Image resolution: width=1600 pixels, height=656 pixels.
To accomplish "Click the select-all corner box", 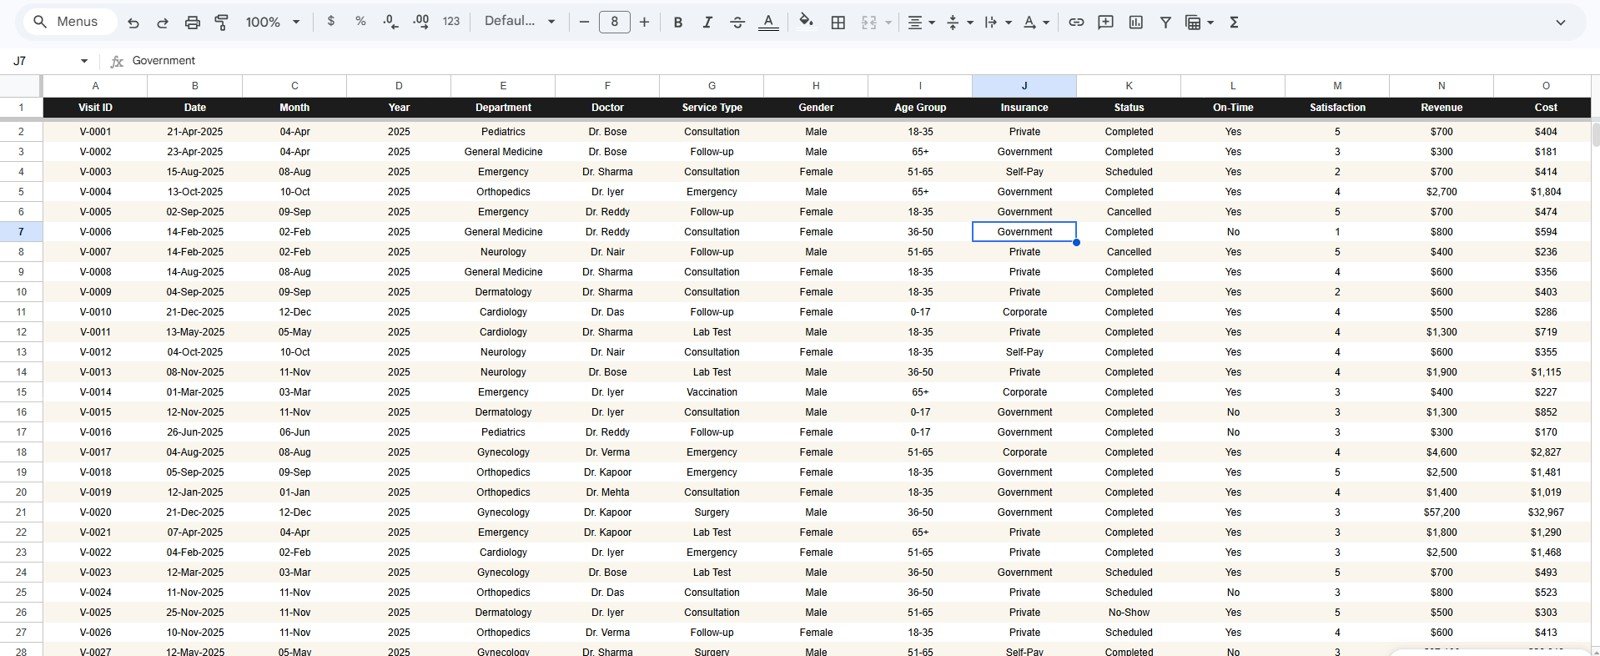I will tap(21, 86).
